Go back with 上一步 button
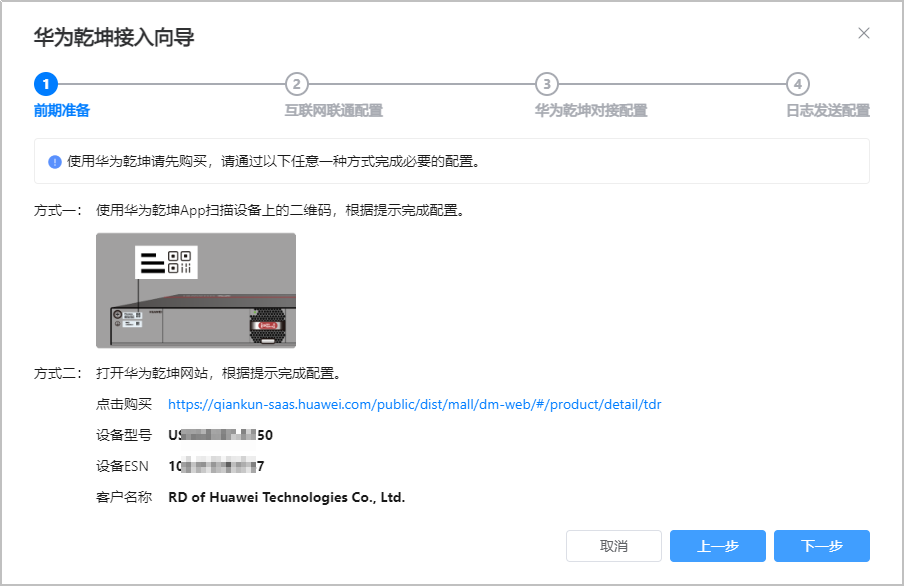904x586 pixels. pyautogui.click(x=718, y=546)
